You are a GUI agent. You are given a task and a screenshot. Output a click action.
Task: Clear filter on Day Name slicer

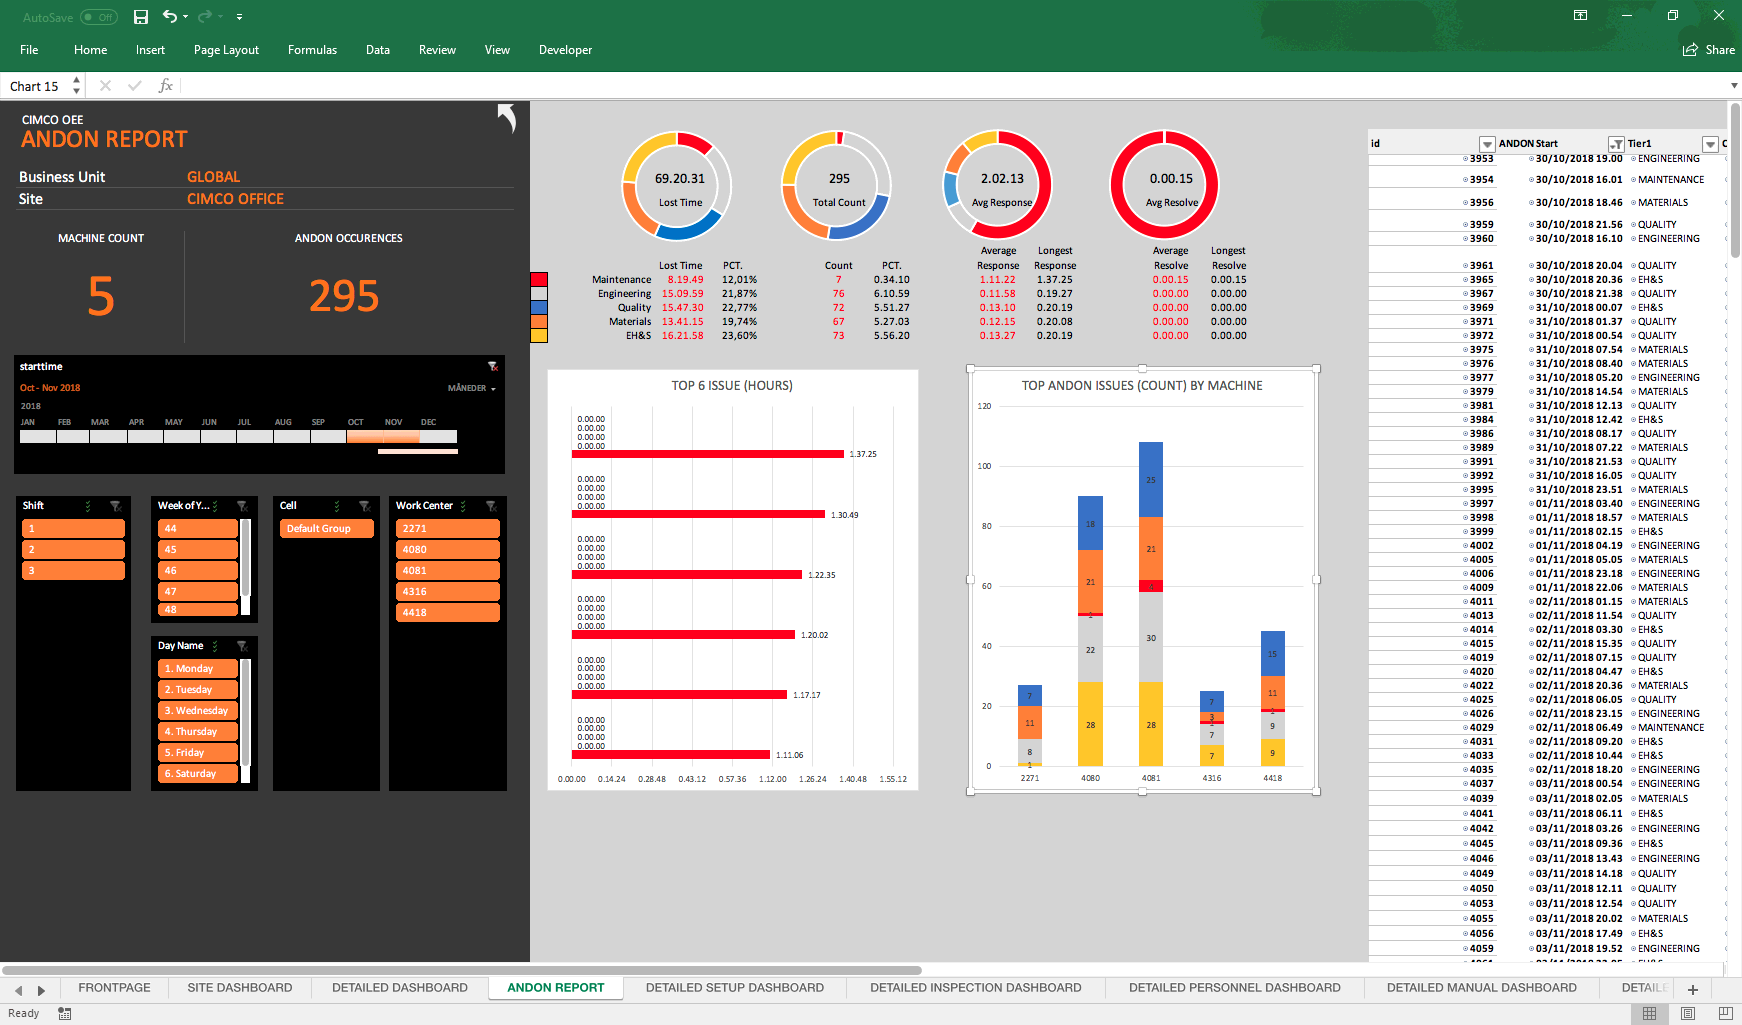click(x=242, y=646)
